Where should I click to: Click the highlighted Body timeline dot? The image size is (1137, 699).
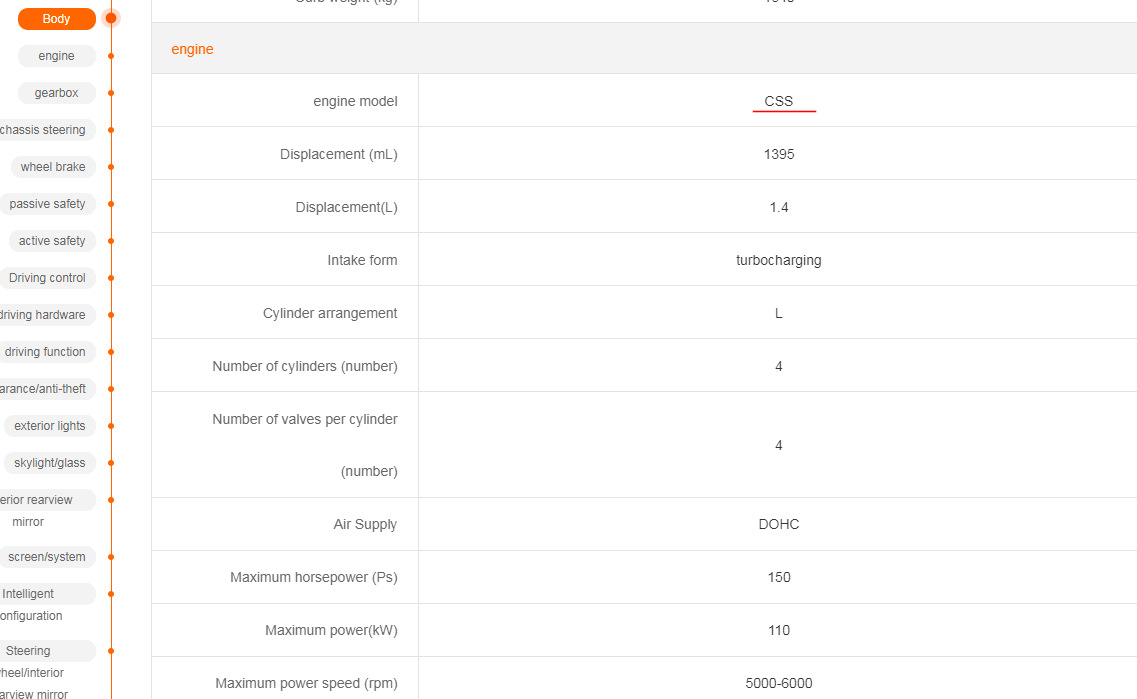coord(111,18)
